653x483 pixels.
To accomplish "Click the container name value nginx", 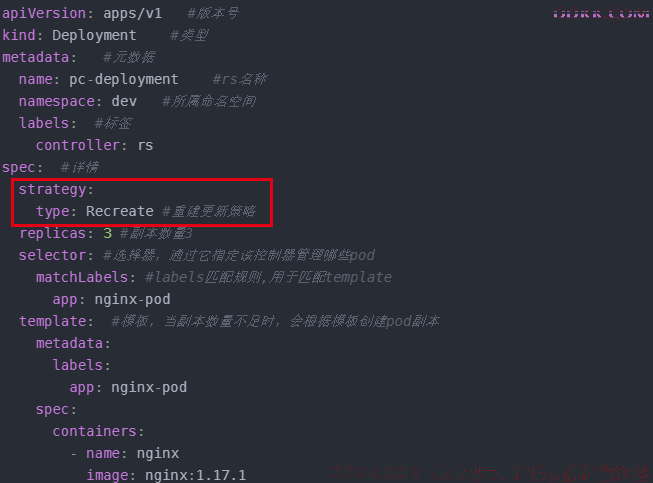I will click(x=158, y=453).
